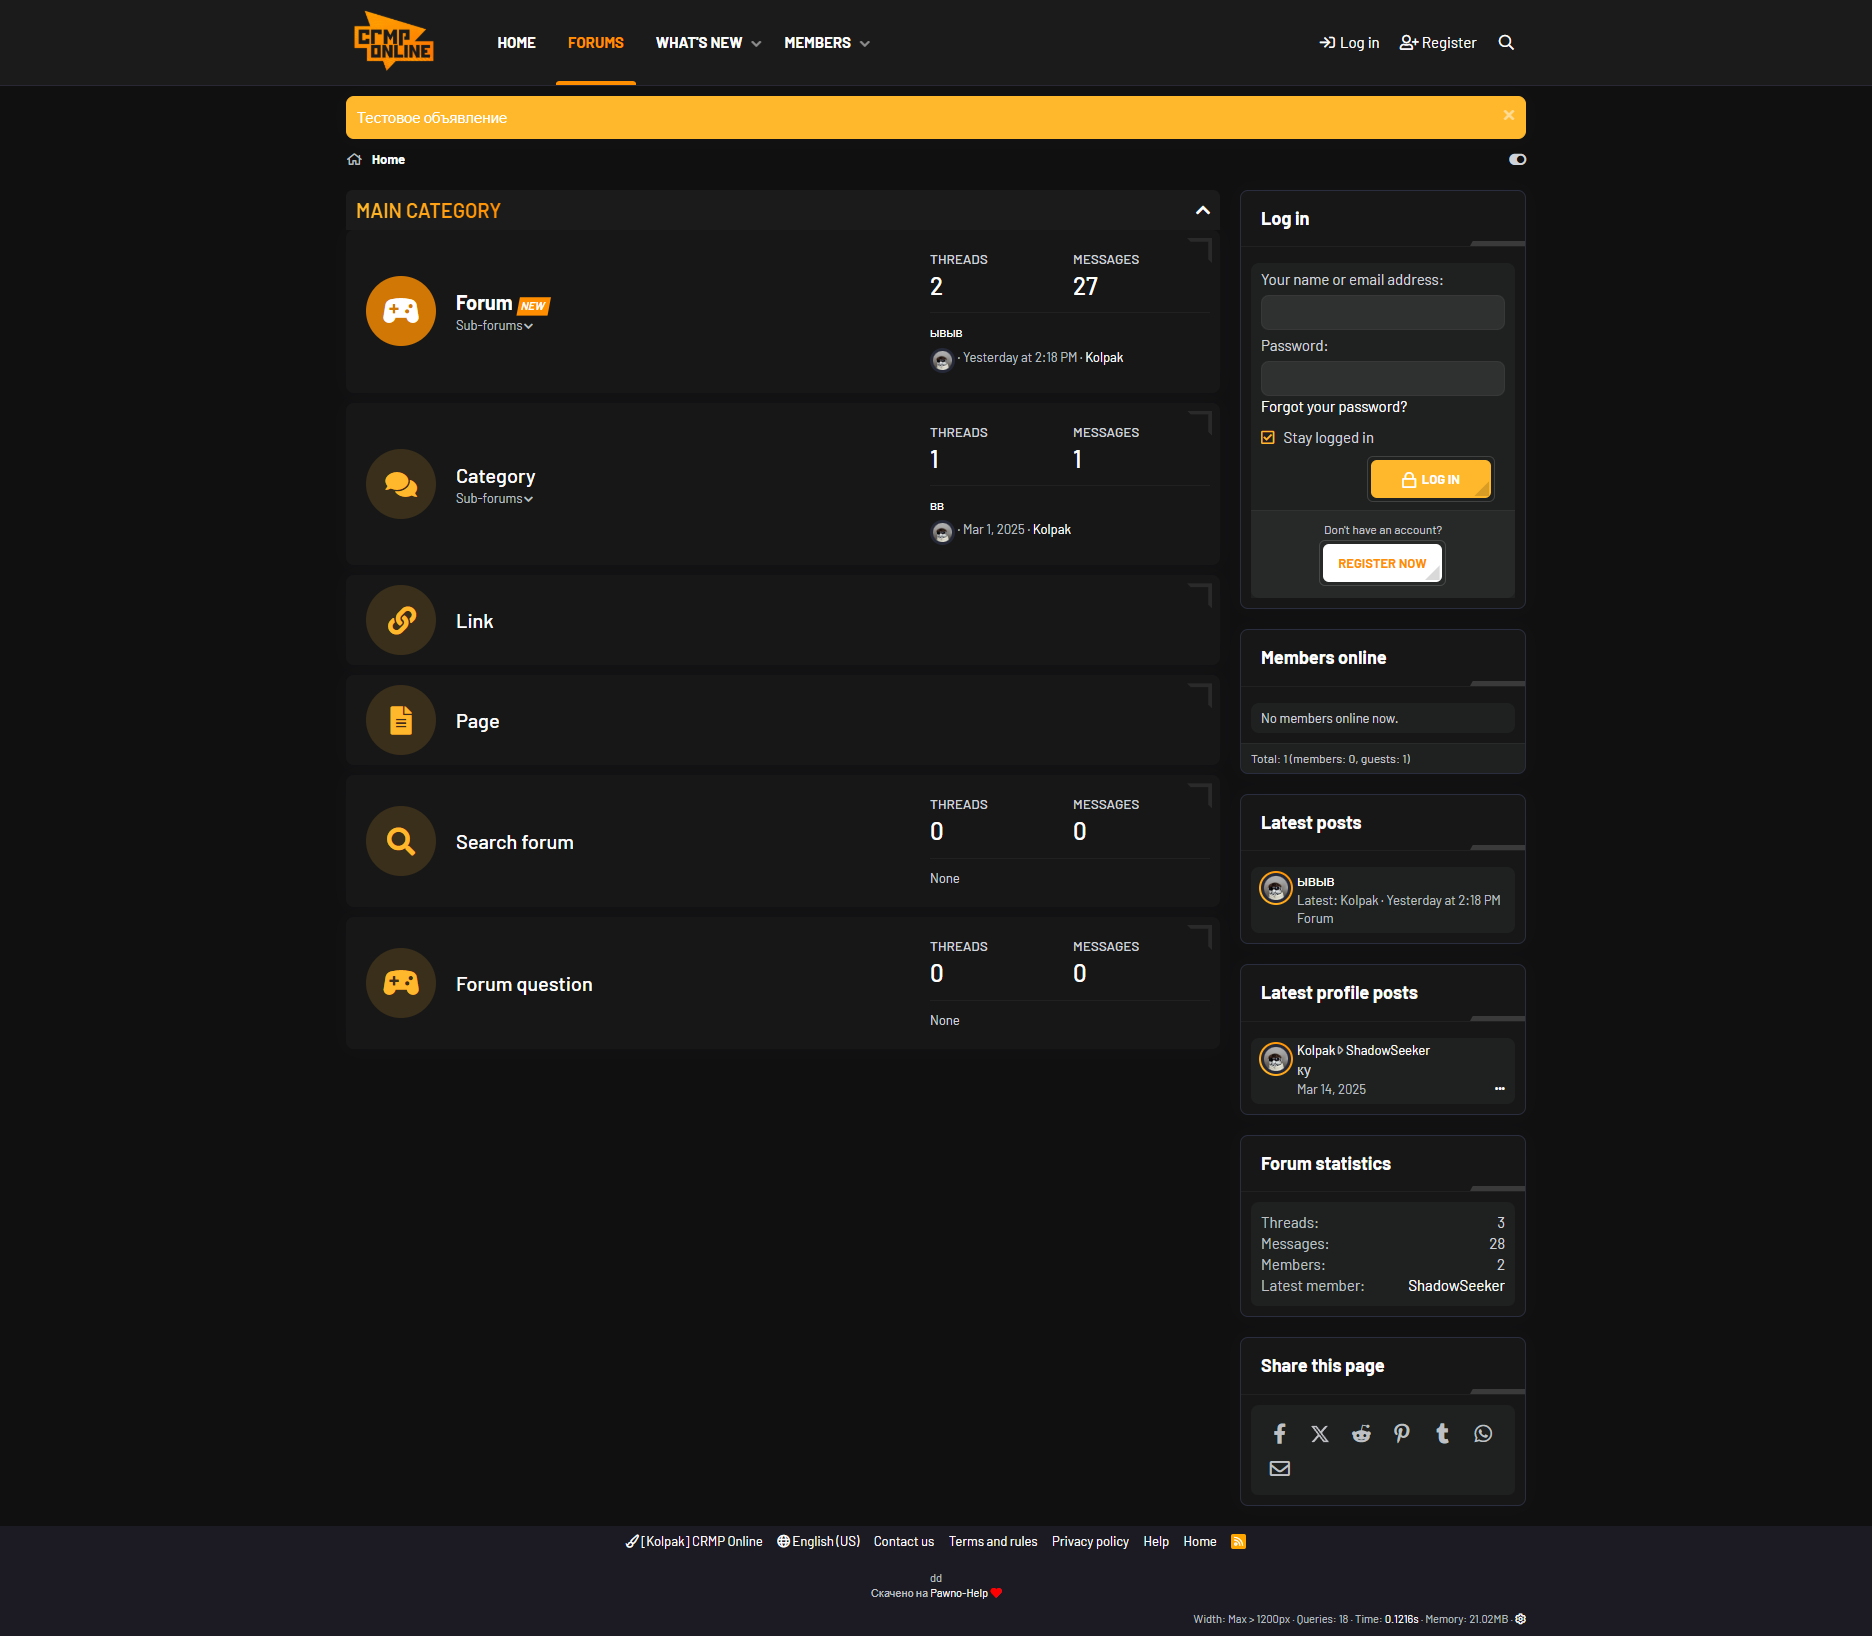Focus the name or email input field
The height and width of the screenshot is (1636, 1872).
point(1382,312)
